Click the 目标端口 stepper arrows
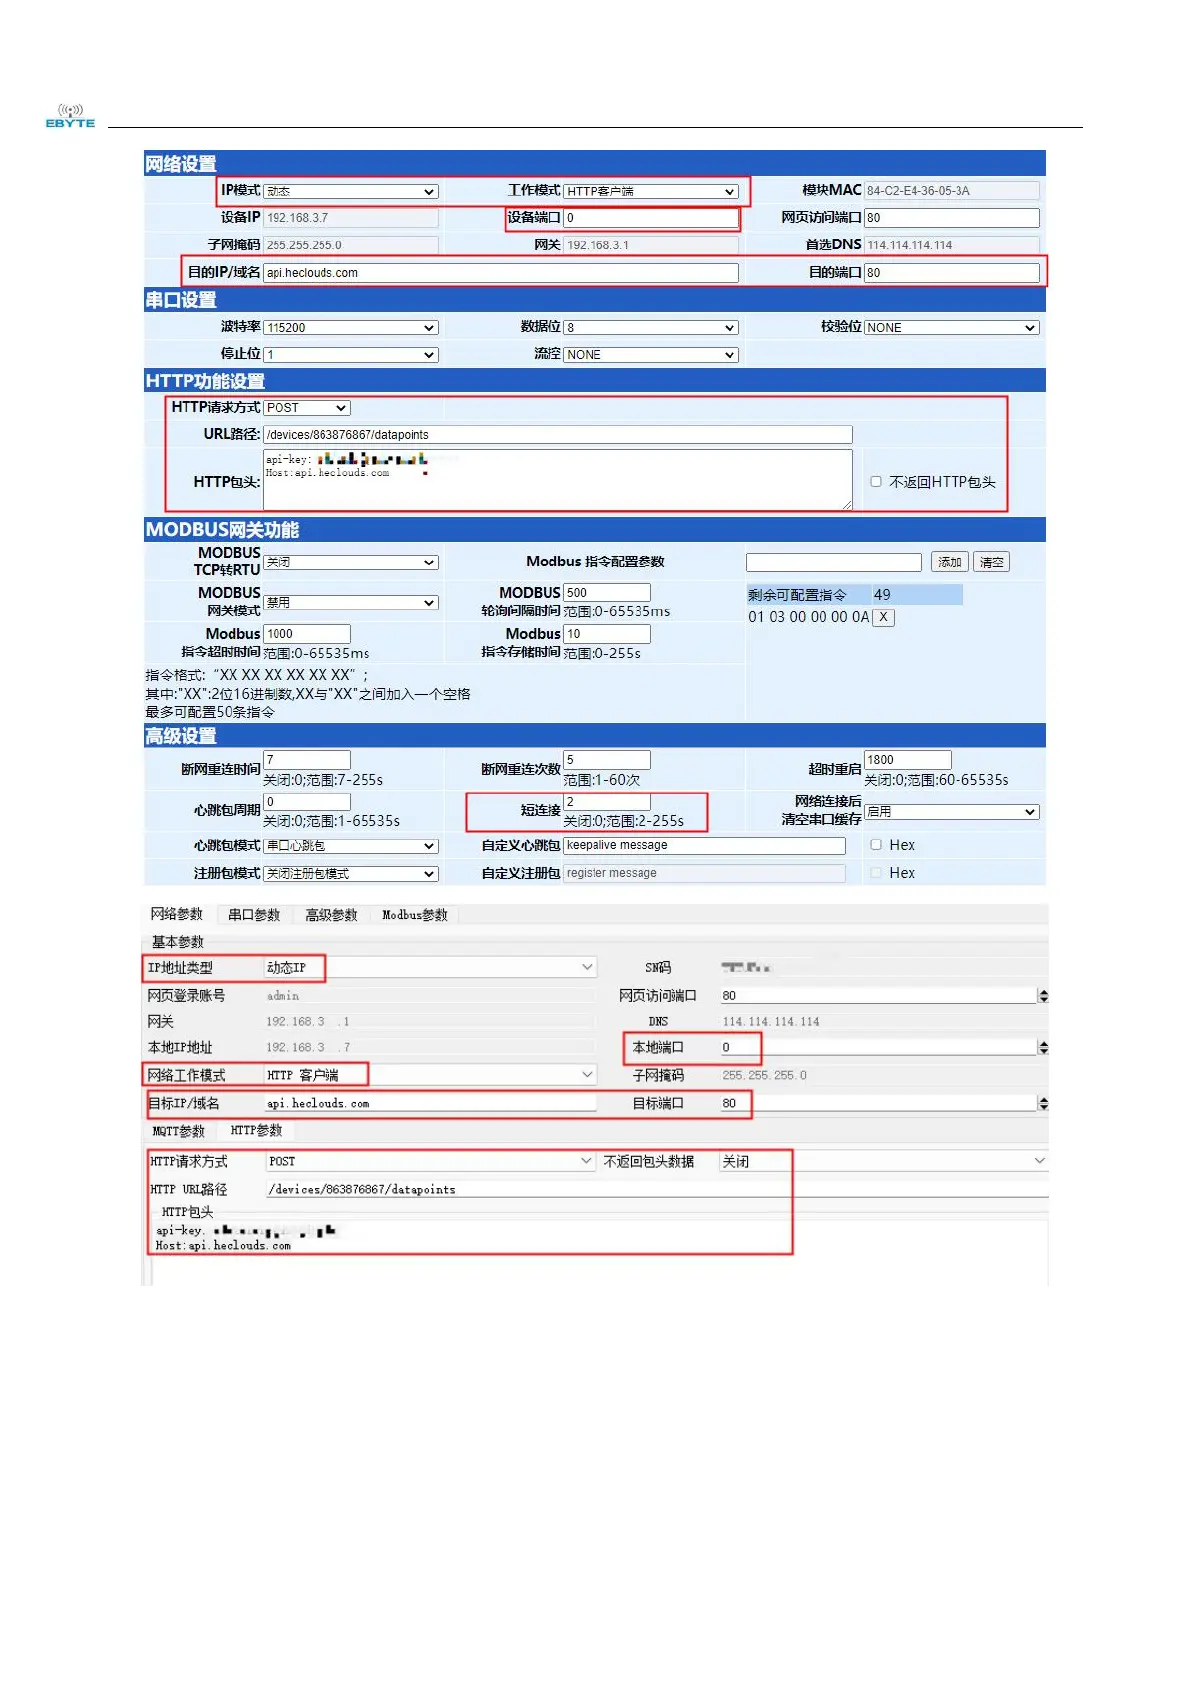Image resolution: width=1191 pixels, height=1684 pixels. pos(1043,1104)
